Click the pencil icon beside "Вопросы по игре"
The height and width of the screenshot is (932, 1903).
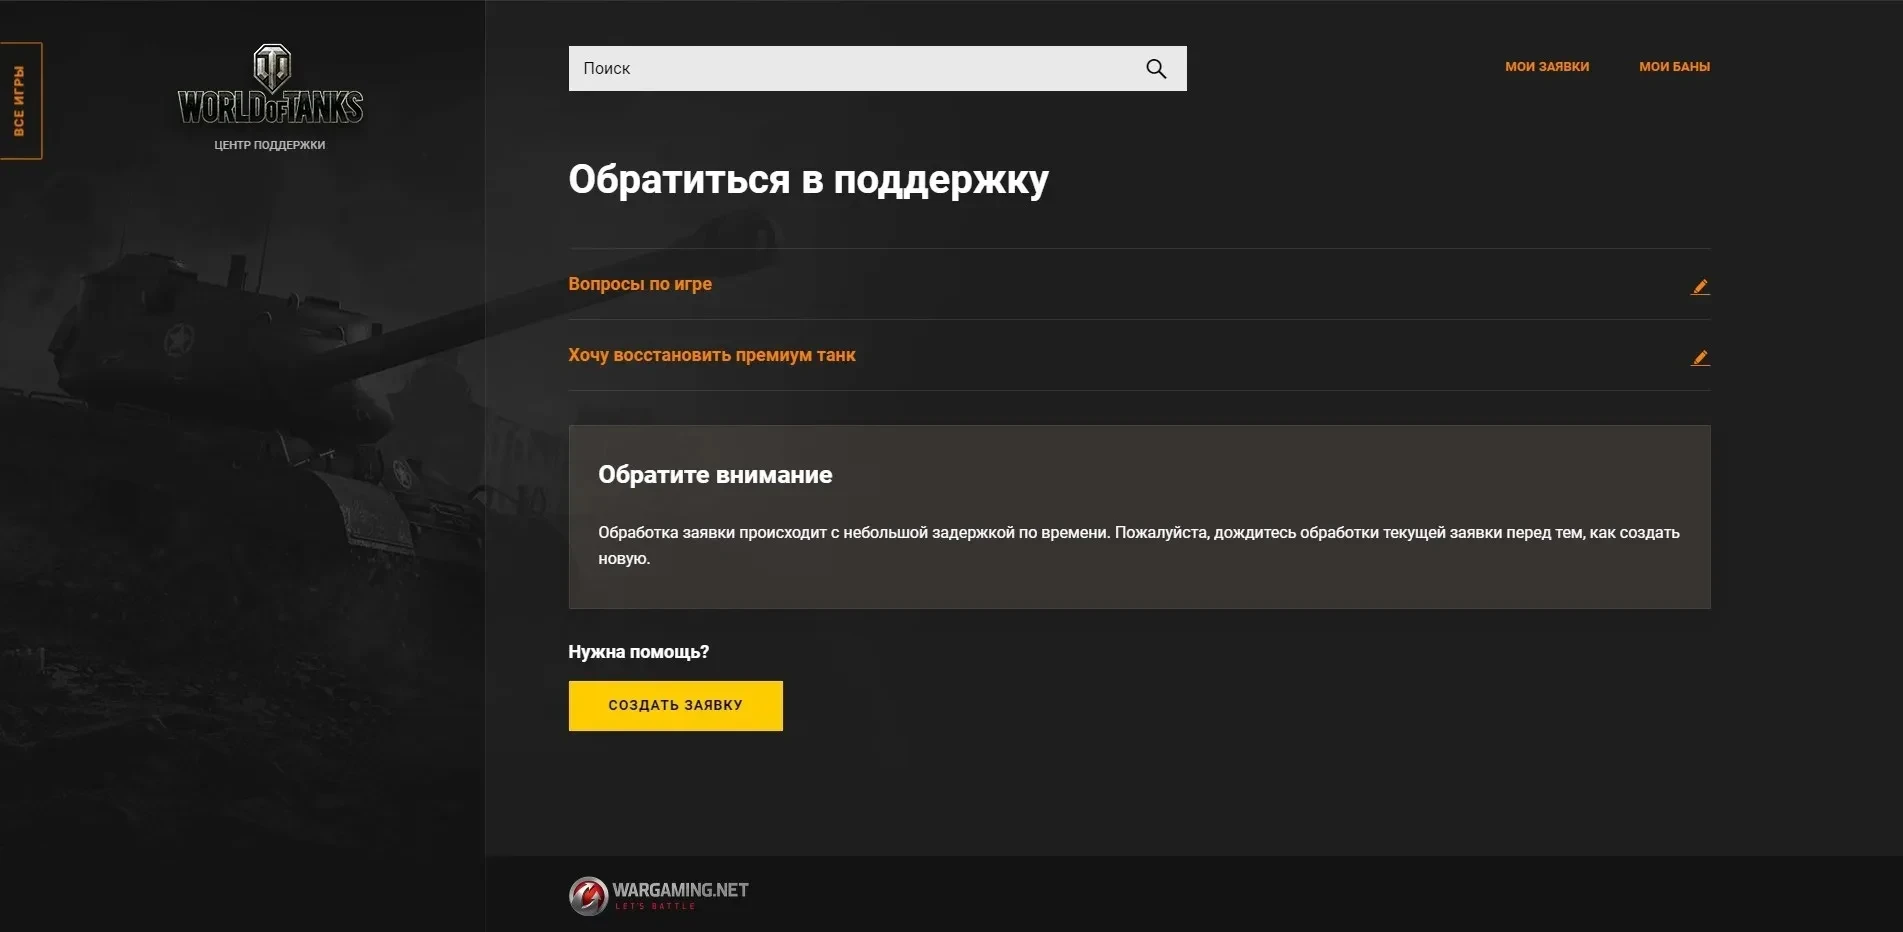point(1700,286)
